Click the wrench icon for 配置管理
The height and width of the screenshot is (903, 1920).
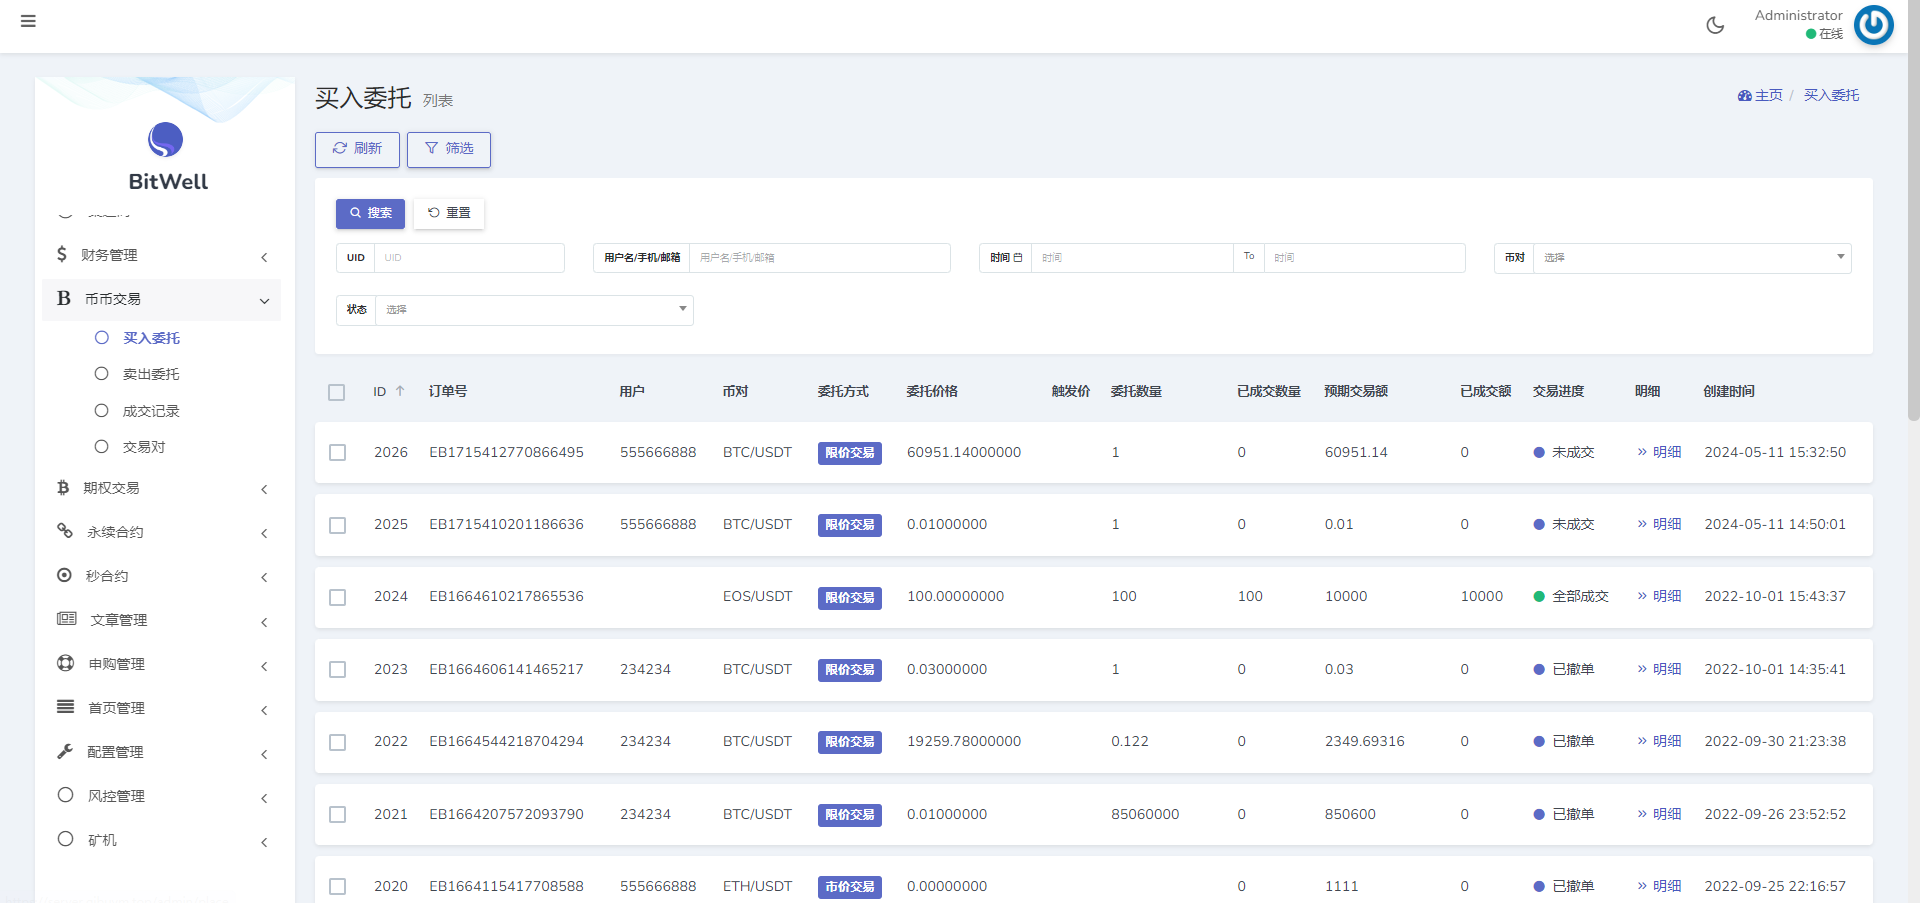65,751
